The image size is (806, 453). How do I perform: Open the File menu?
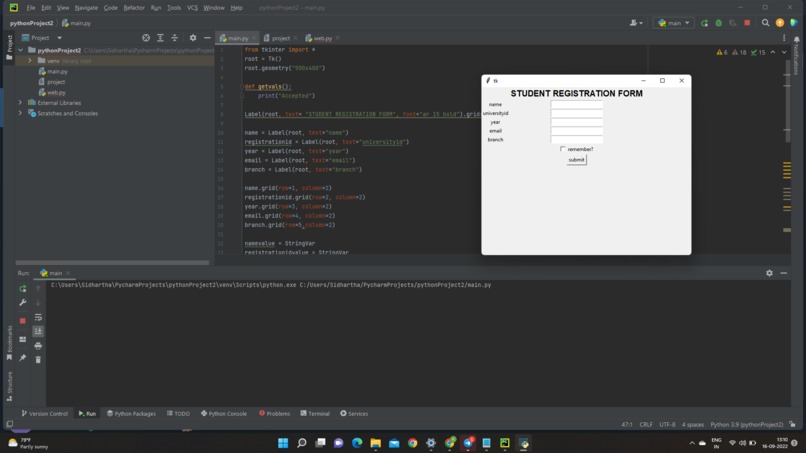[31, 8]
